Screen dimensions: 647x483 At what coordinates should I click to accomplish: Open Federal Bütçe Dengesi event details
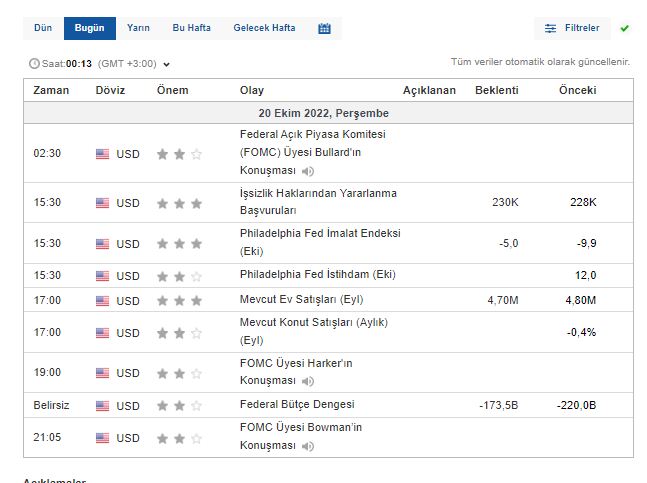[297, 405]
